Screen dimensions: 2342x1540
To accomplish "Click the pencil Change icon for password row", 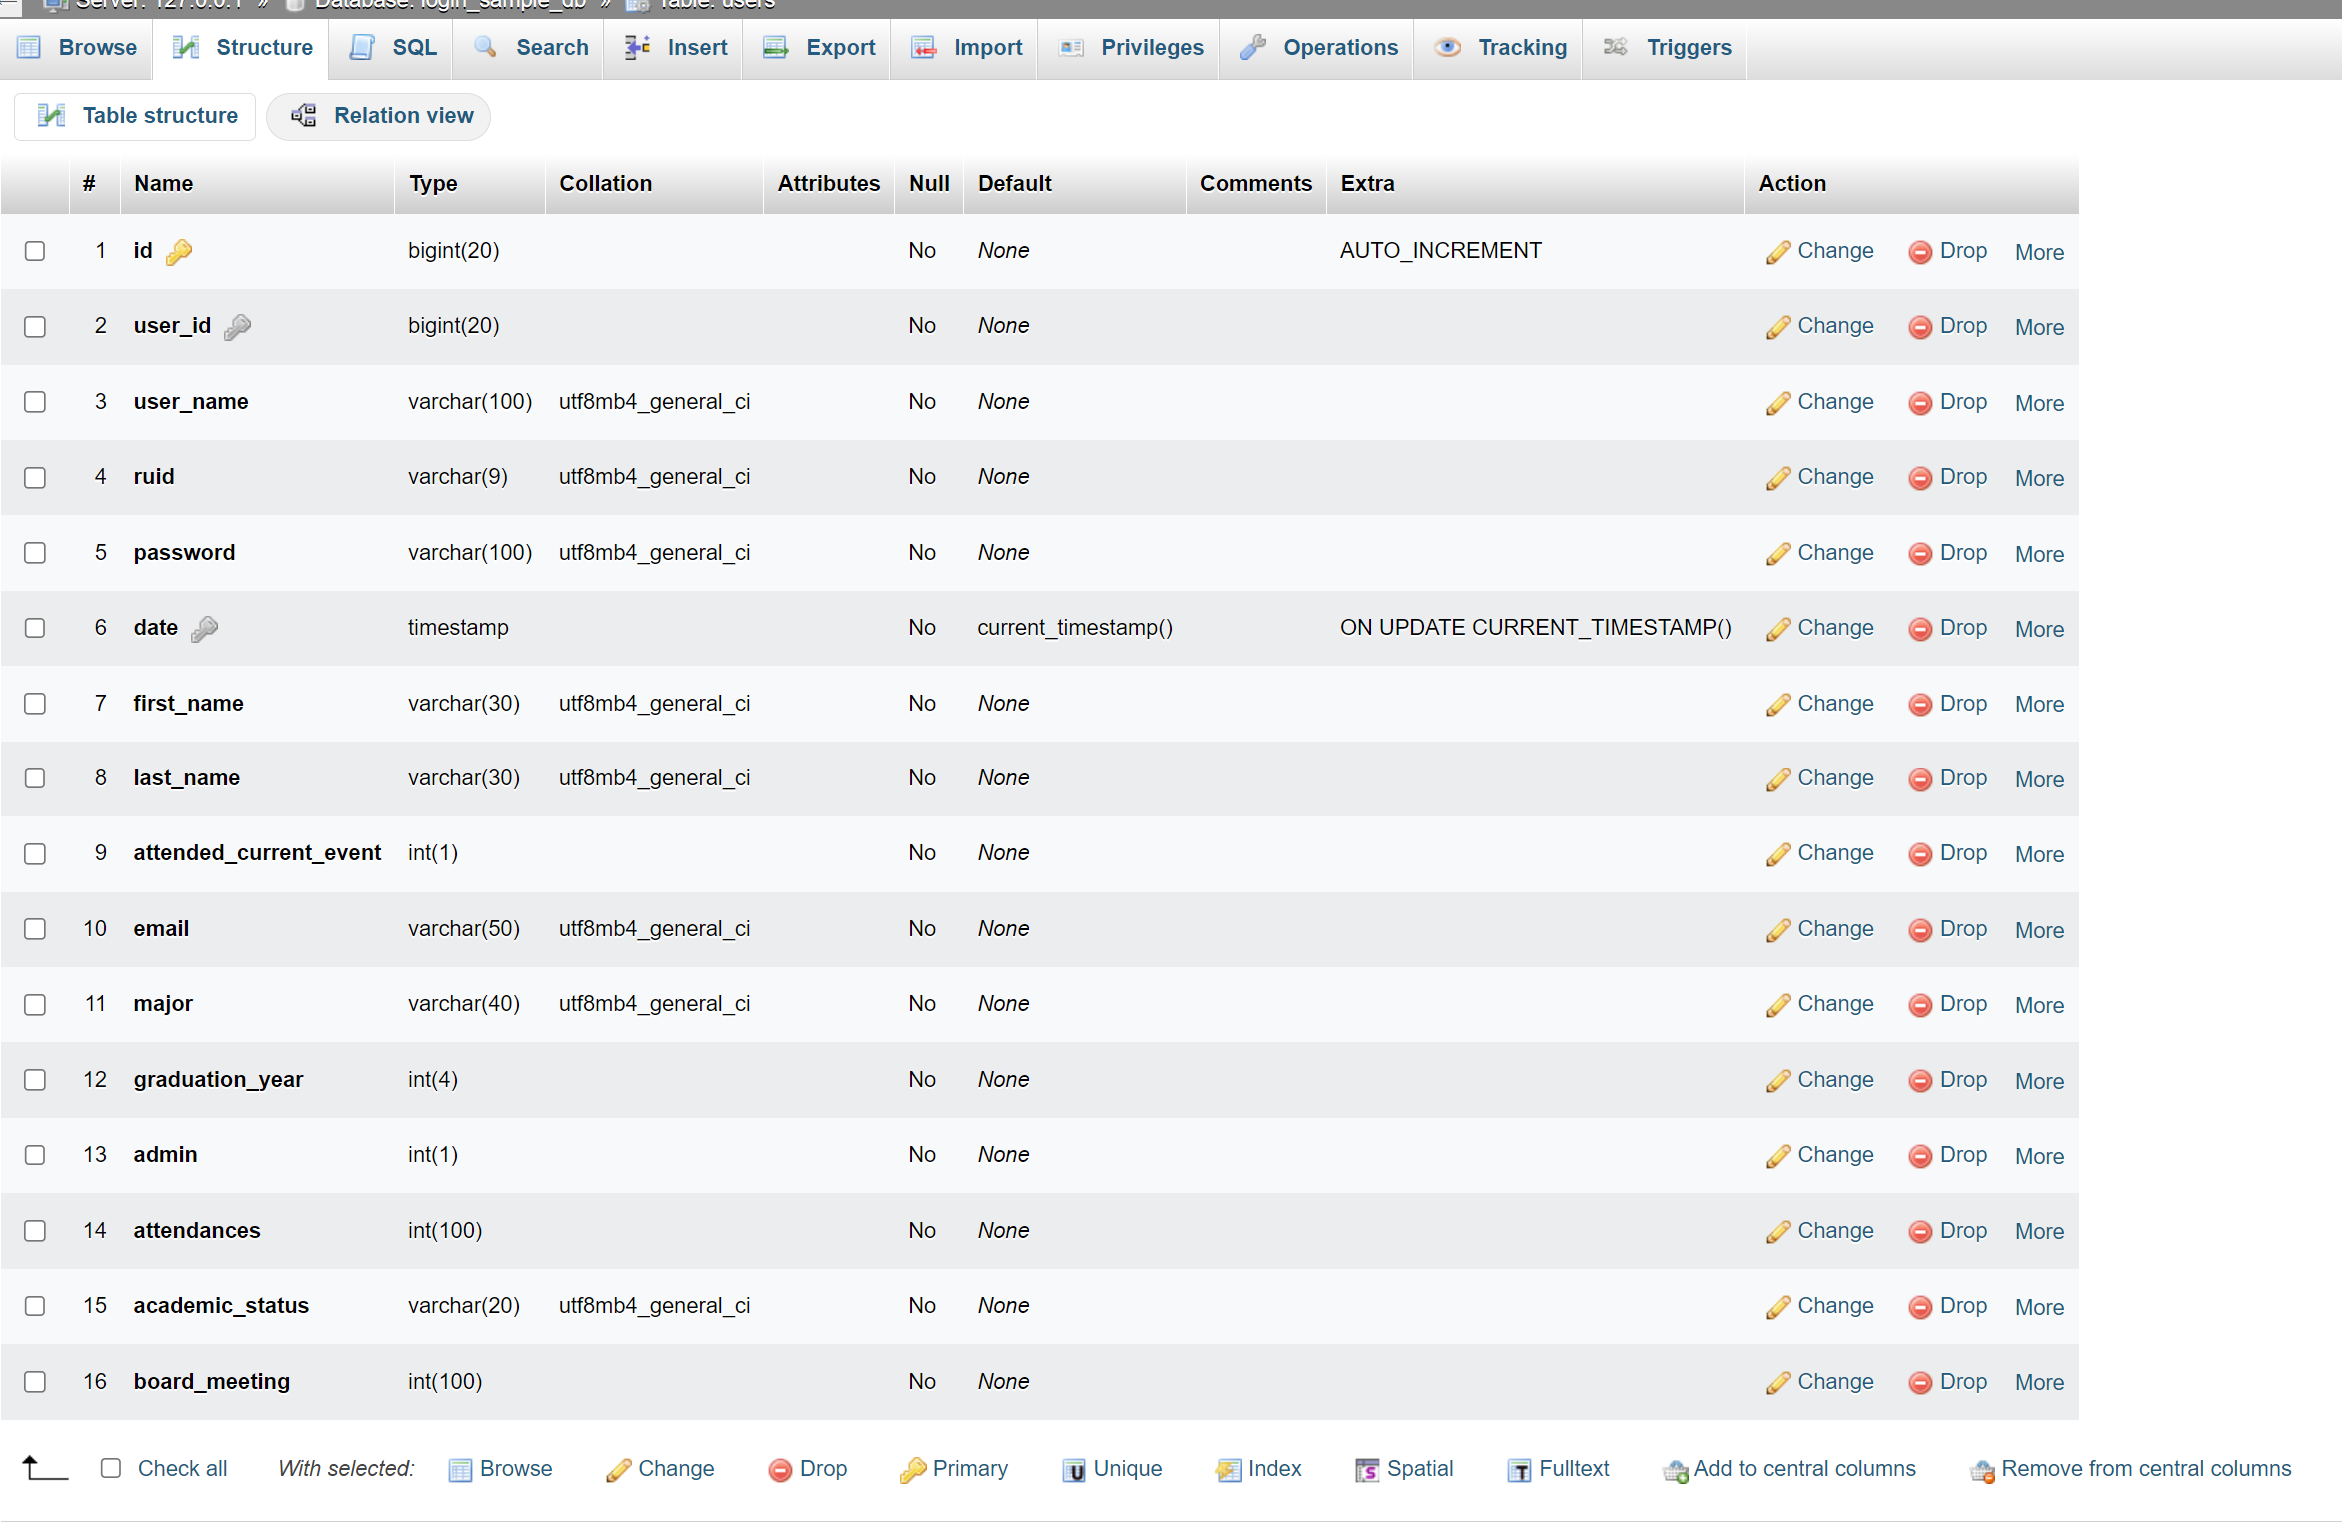I will [1777, 554].
